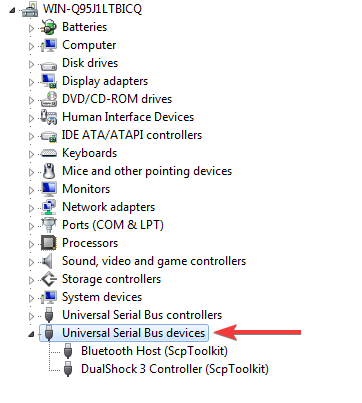Expand the Ports (COM & LPT) node

point(32,226)
